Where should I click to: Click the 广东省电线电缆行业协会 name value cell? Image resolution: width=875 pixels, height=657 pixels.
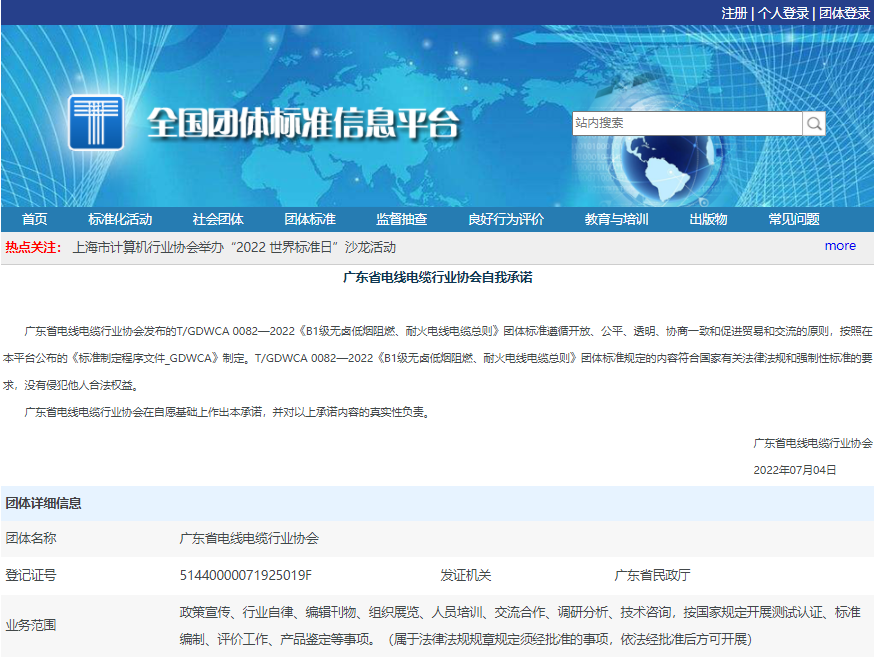point(249,538)
